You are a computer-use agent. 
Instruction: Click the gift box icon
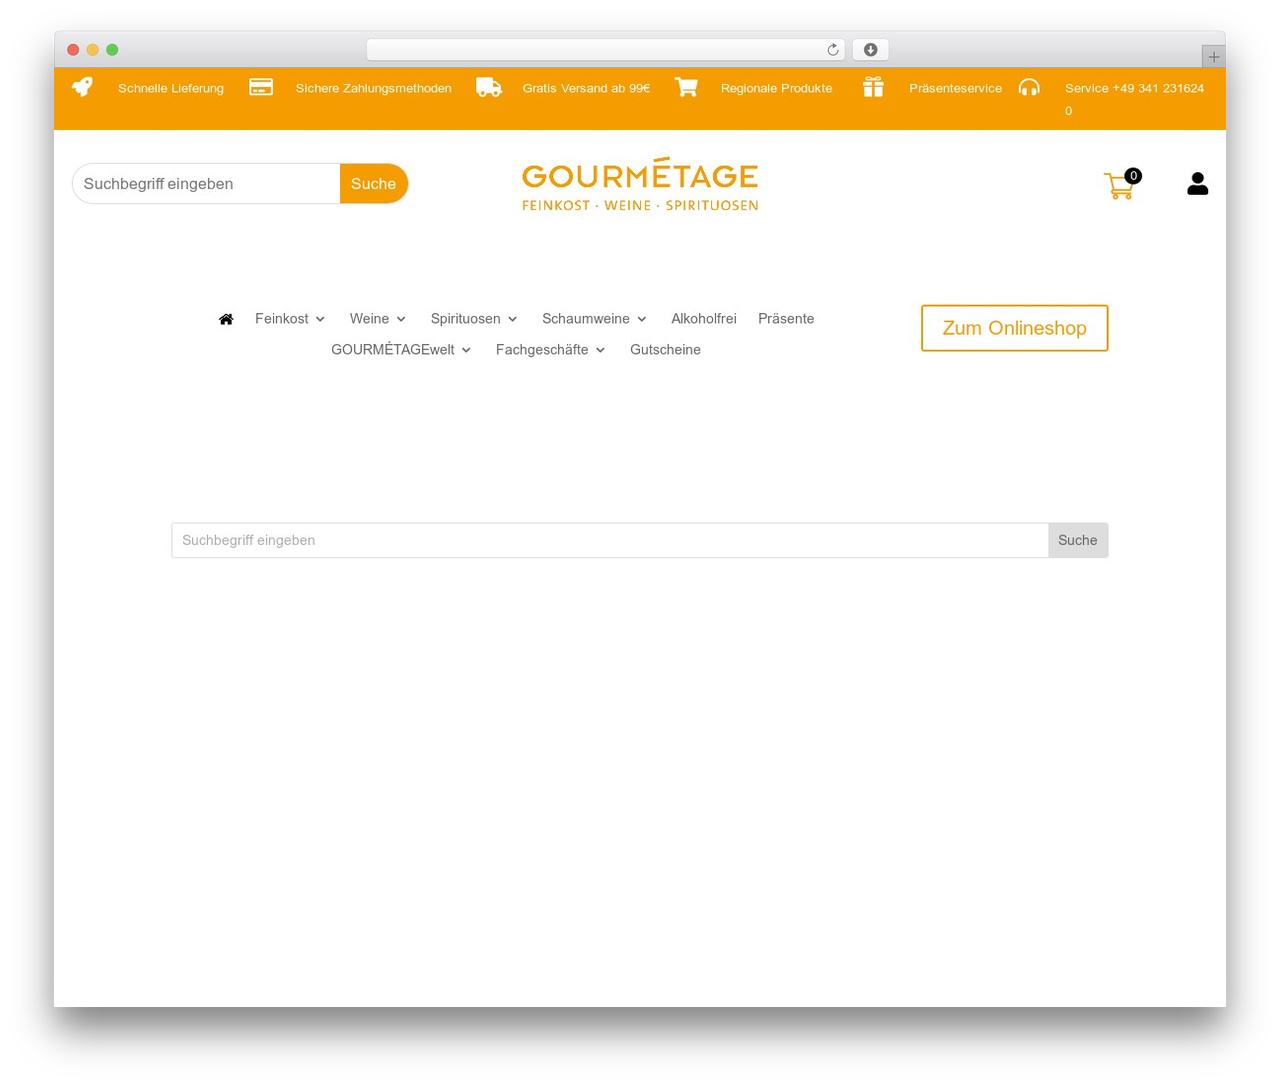(x=873, y=87)
